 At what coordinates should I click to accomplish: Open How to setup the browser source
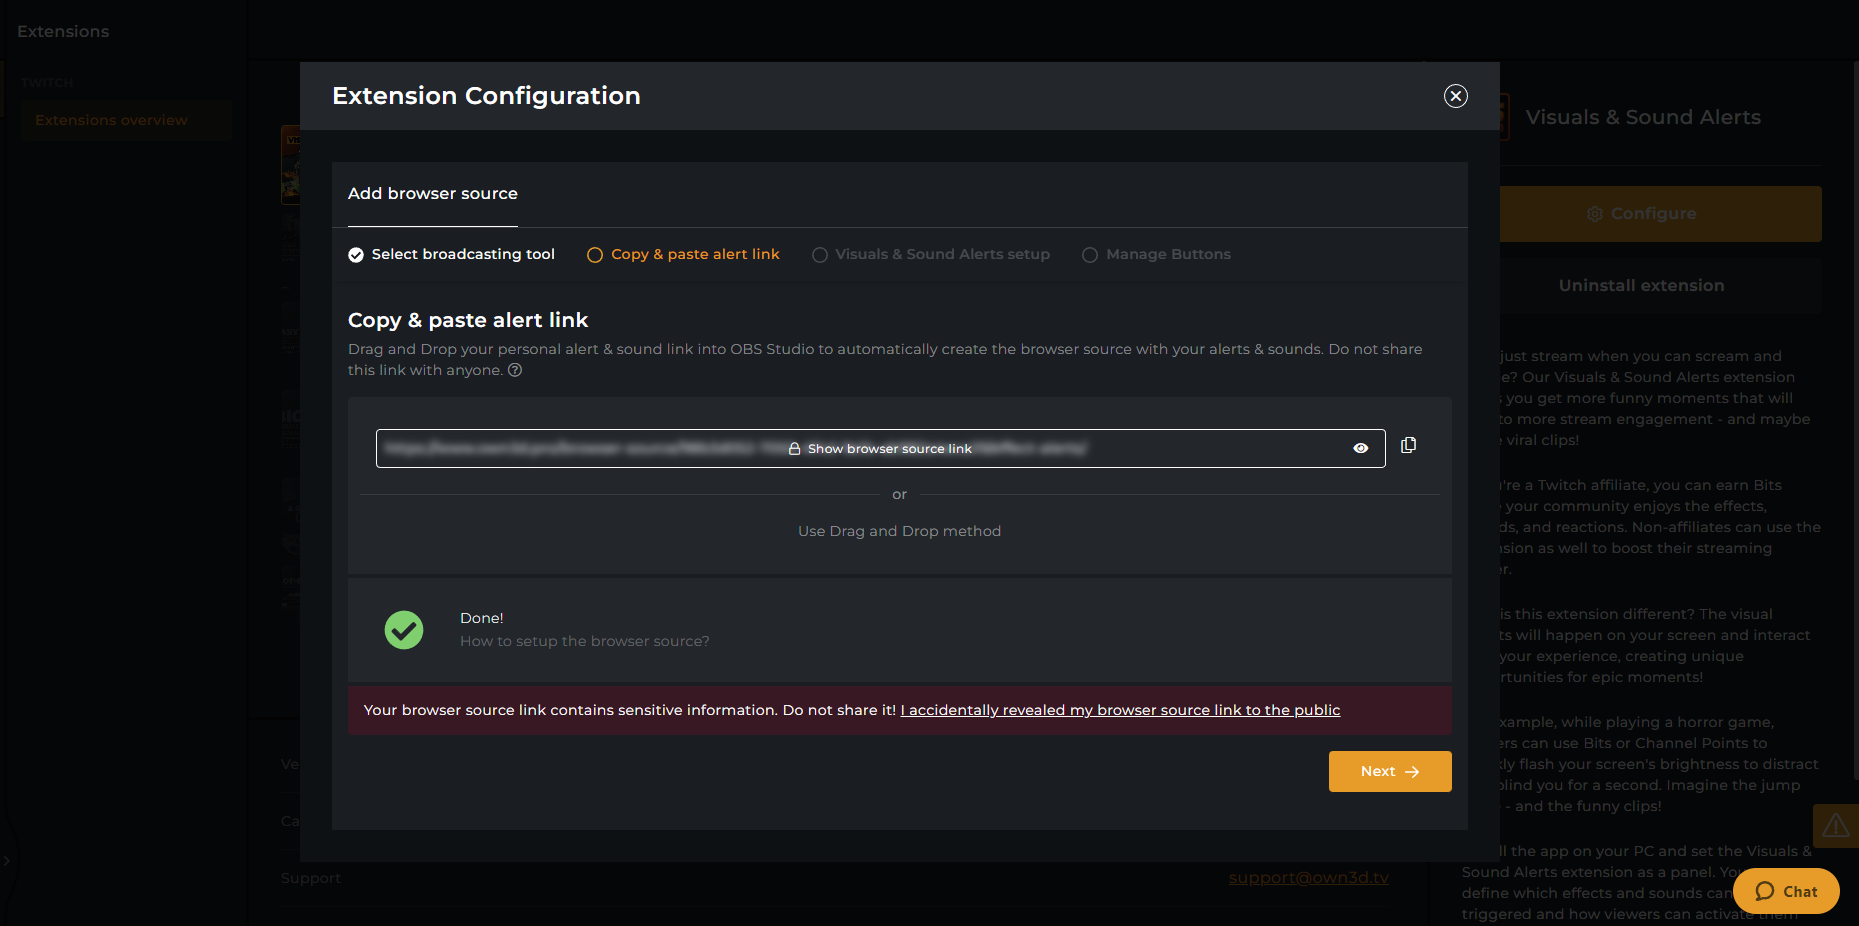coord(585,641)
